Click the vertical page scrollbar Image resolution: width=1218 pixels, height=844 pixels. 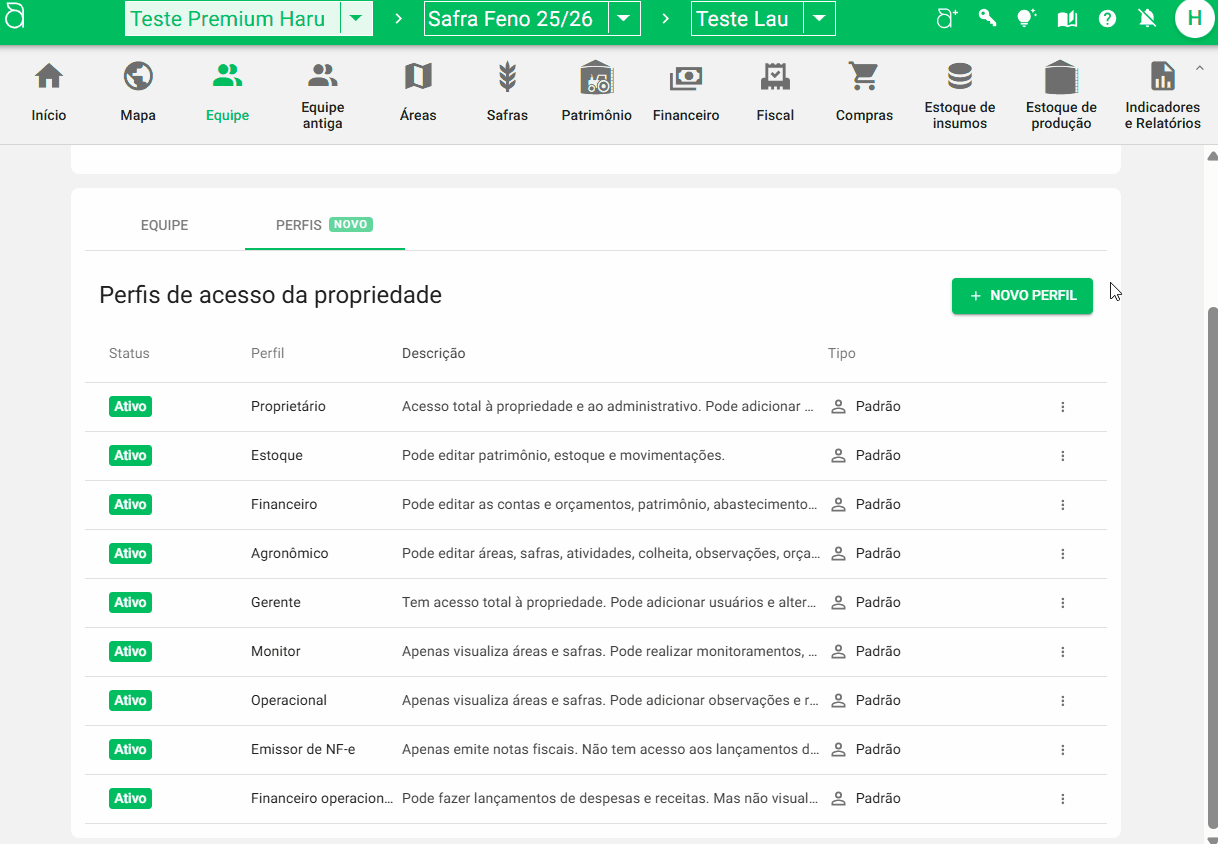pos(1213,500)
